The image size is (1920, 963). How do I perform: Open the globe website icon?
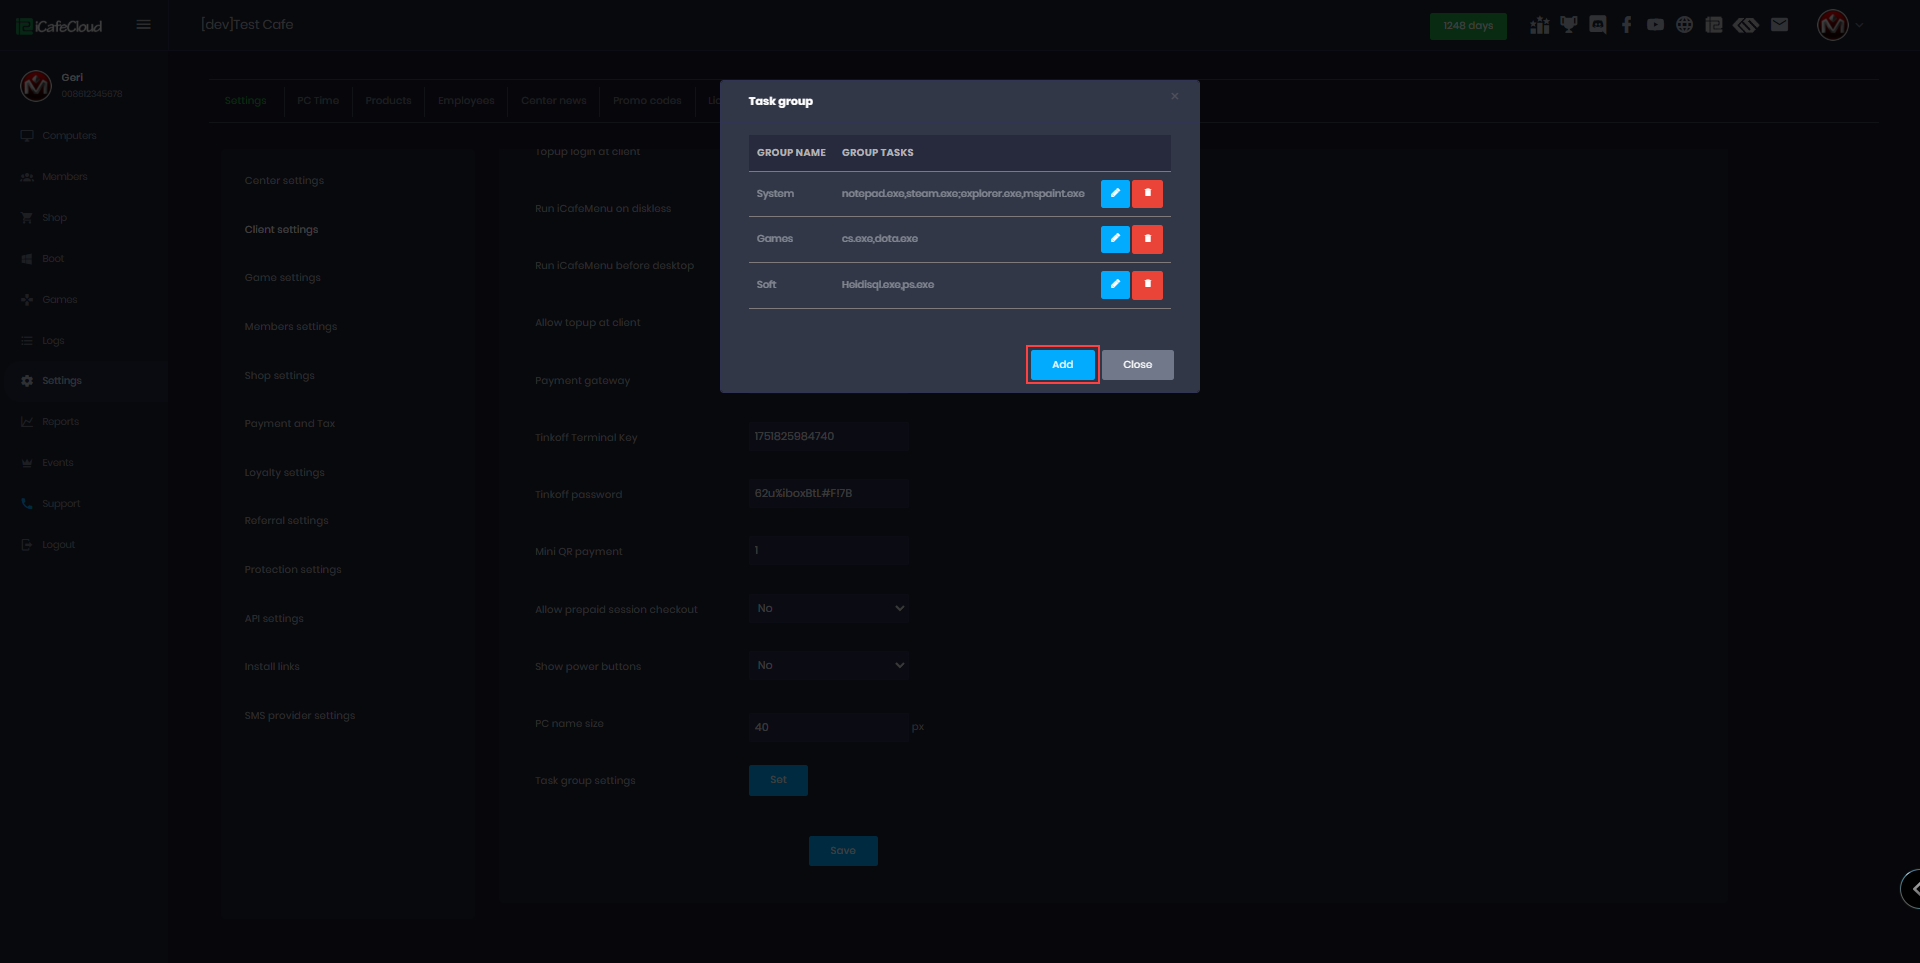1685,25
